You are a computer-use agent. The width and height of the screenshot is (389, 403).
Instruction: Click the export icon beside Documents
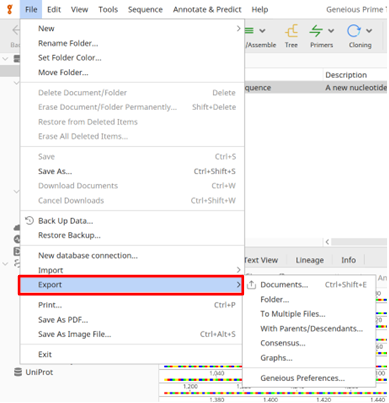point(252,285)
